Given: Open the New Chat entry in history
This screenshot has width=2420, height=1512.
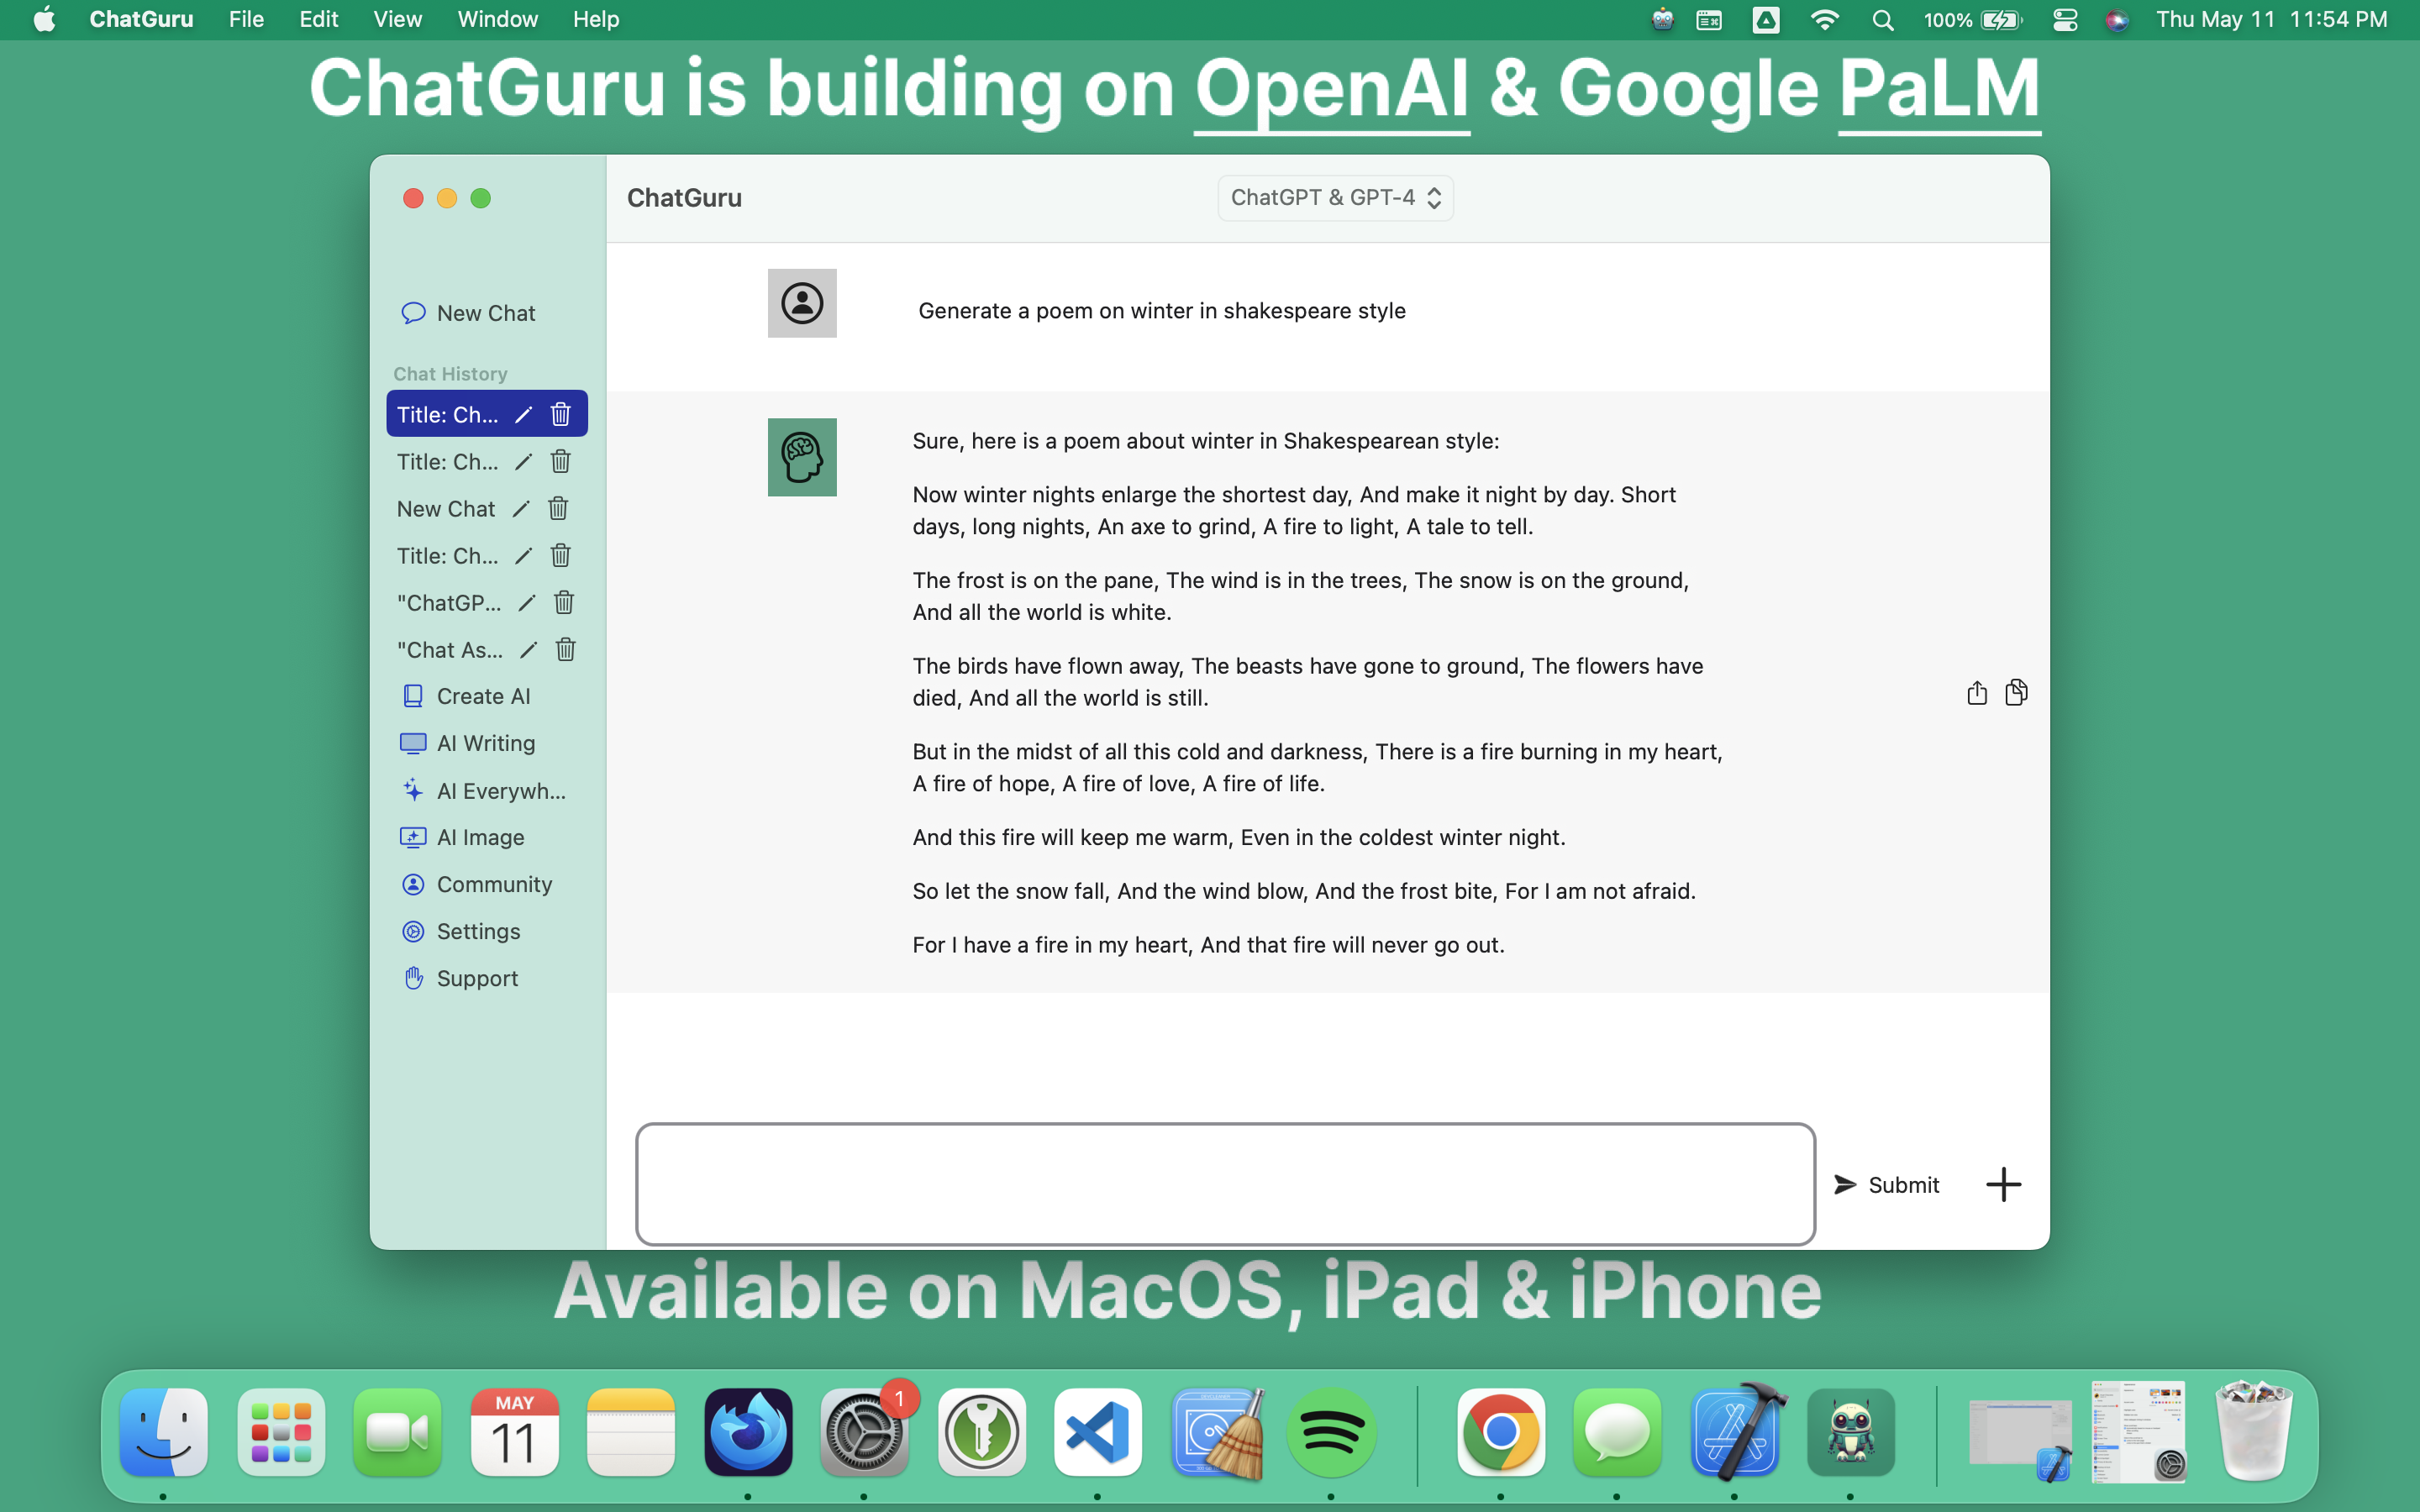Looking at the screenshot, I should pyautogui.click(x=446, y=509).
